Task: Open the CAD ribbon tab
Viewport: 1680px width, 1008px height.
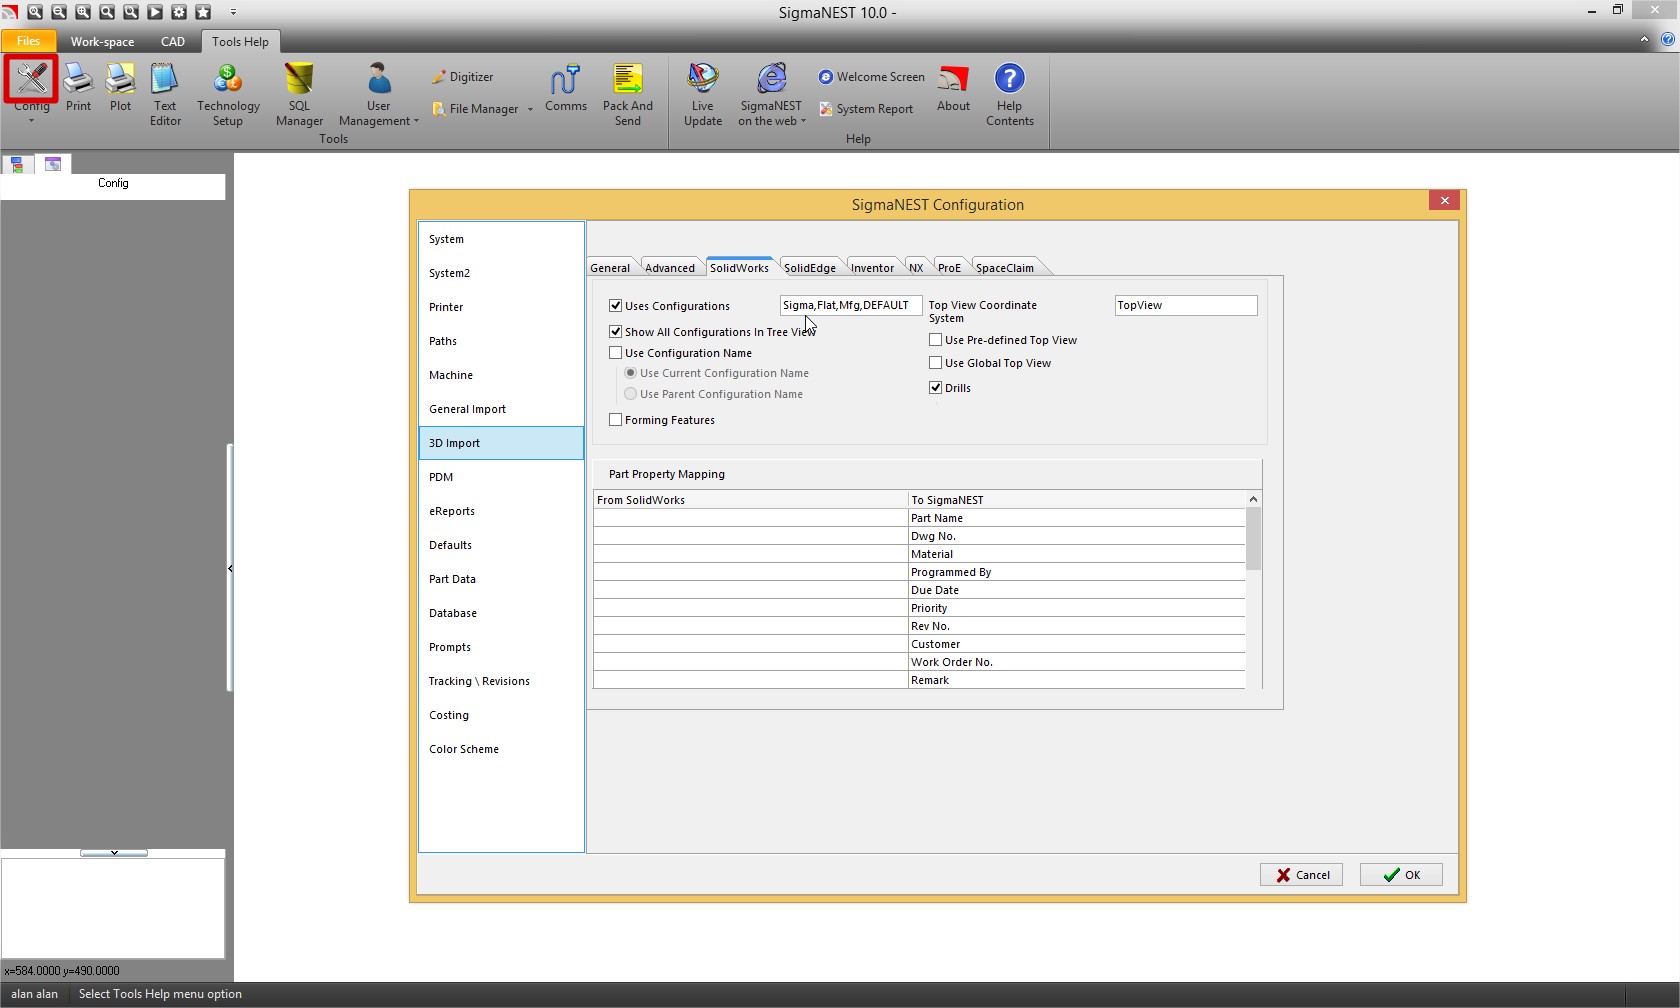Action: pyautogui.click(x=173, y=42)
